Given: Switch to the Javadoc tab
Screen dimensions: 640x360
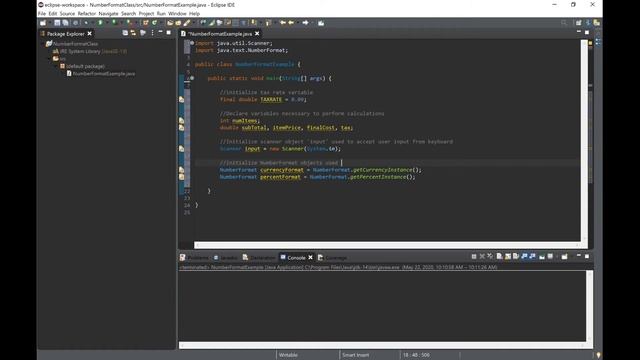Looking at the screenshot, I should pyautogui.click(x=225, y=258).
